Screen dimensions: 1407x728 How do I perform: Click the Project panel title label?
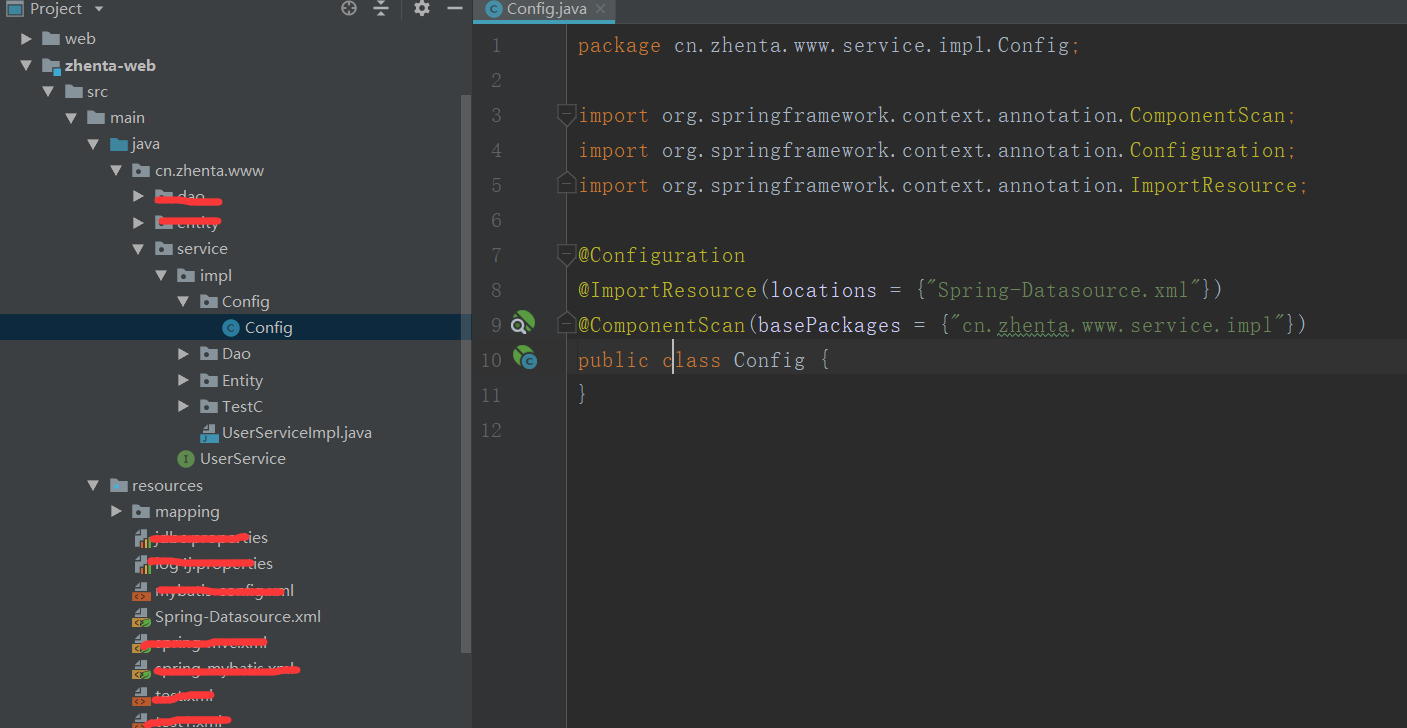[x=56, y=9]
